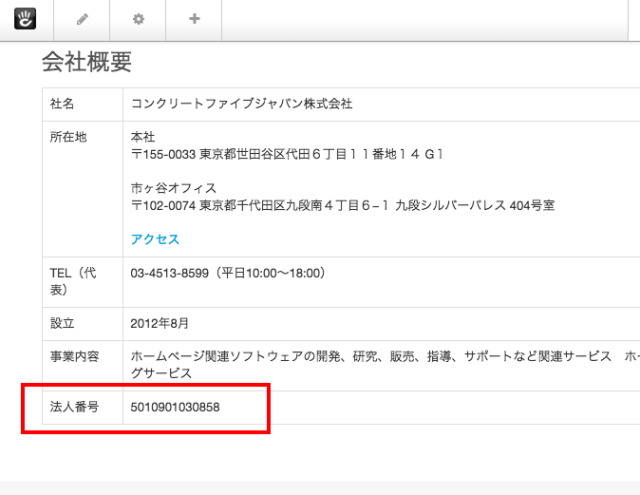
Task: Click the 〒102-0074 千代田区 address line
Action: [x=343, y=205]
